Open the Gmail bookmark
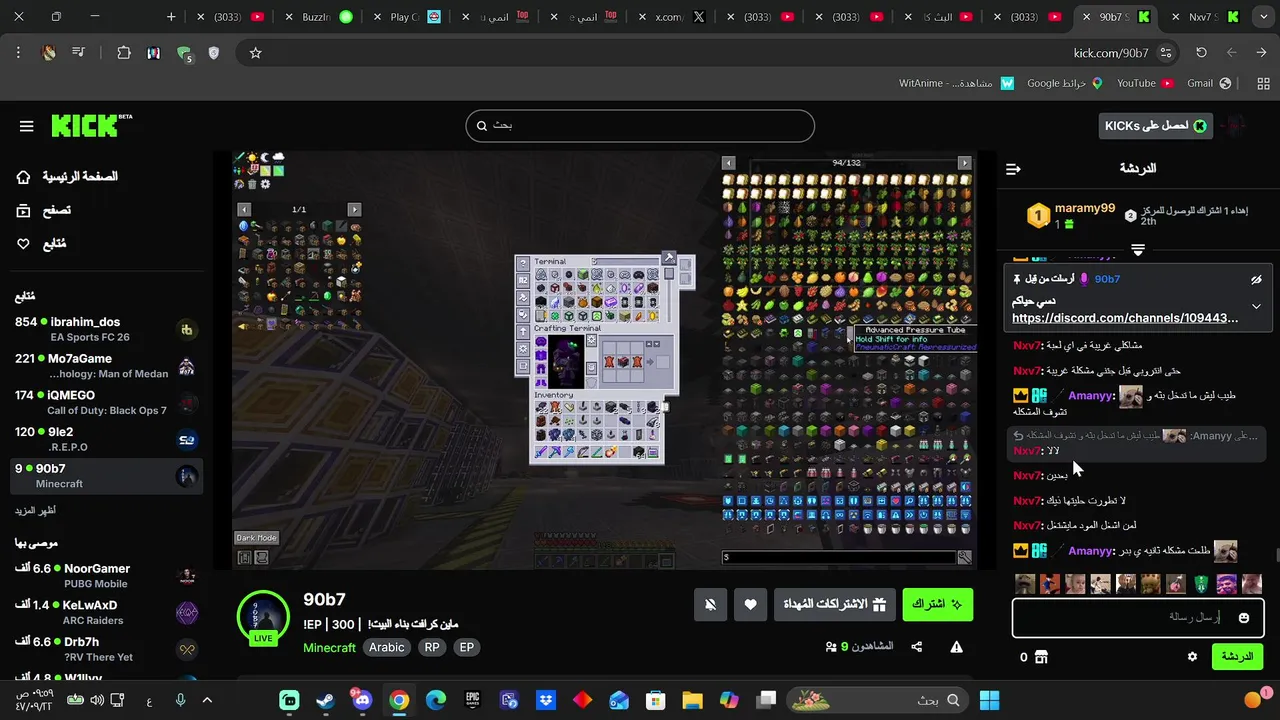This screenshot has height=720, width=1280. click(x=1209, y=83)
